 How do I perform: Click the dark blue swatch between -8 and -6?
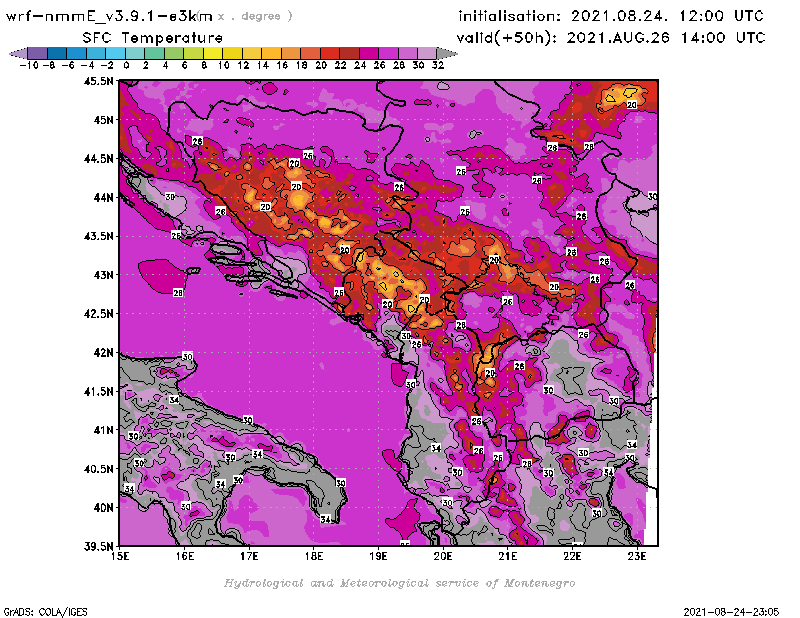click(x=57, y=54)
